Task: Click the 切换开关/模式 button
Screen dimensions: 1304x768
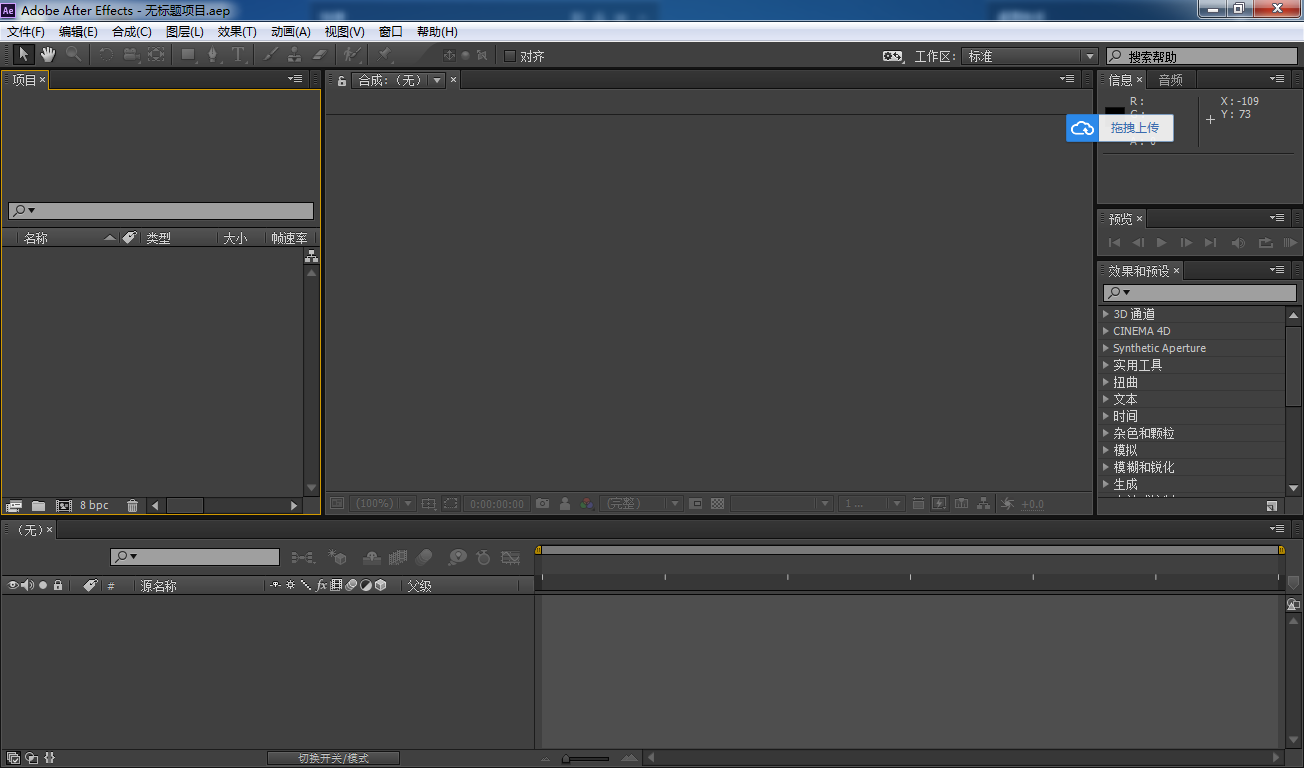Action: 333,758
